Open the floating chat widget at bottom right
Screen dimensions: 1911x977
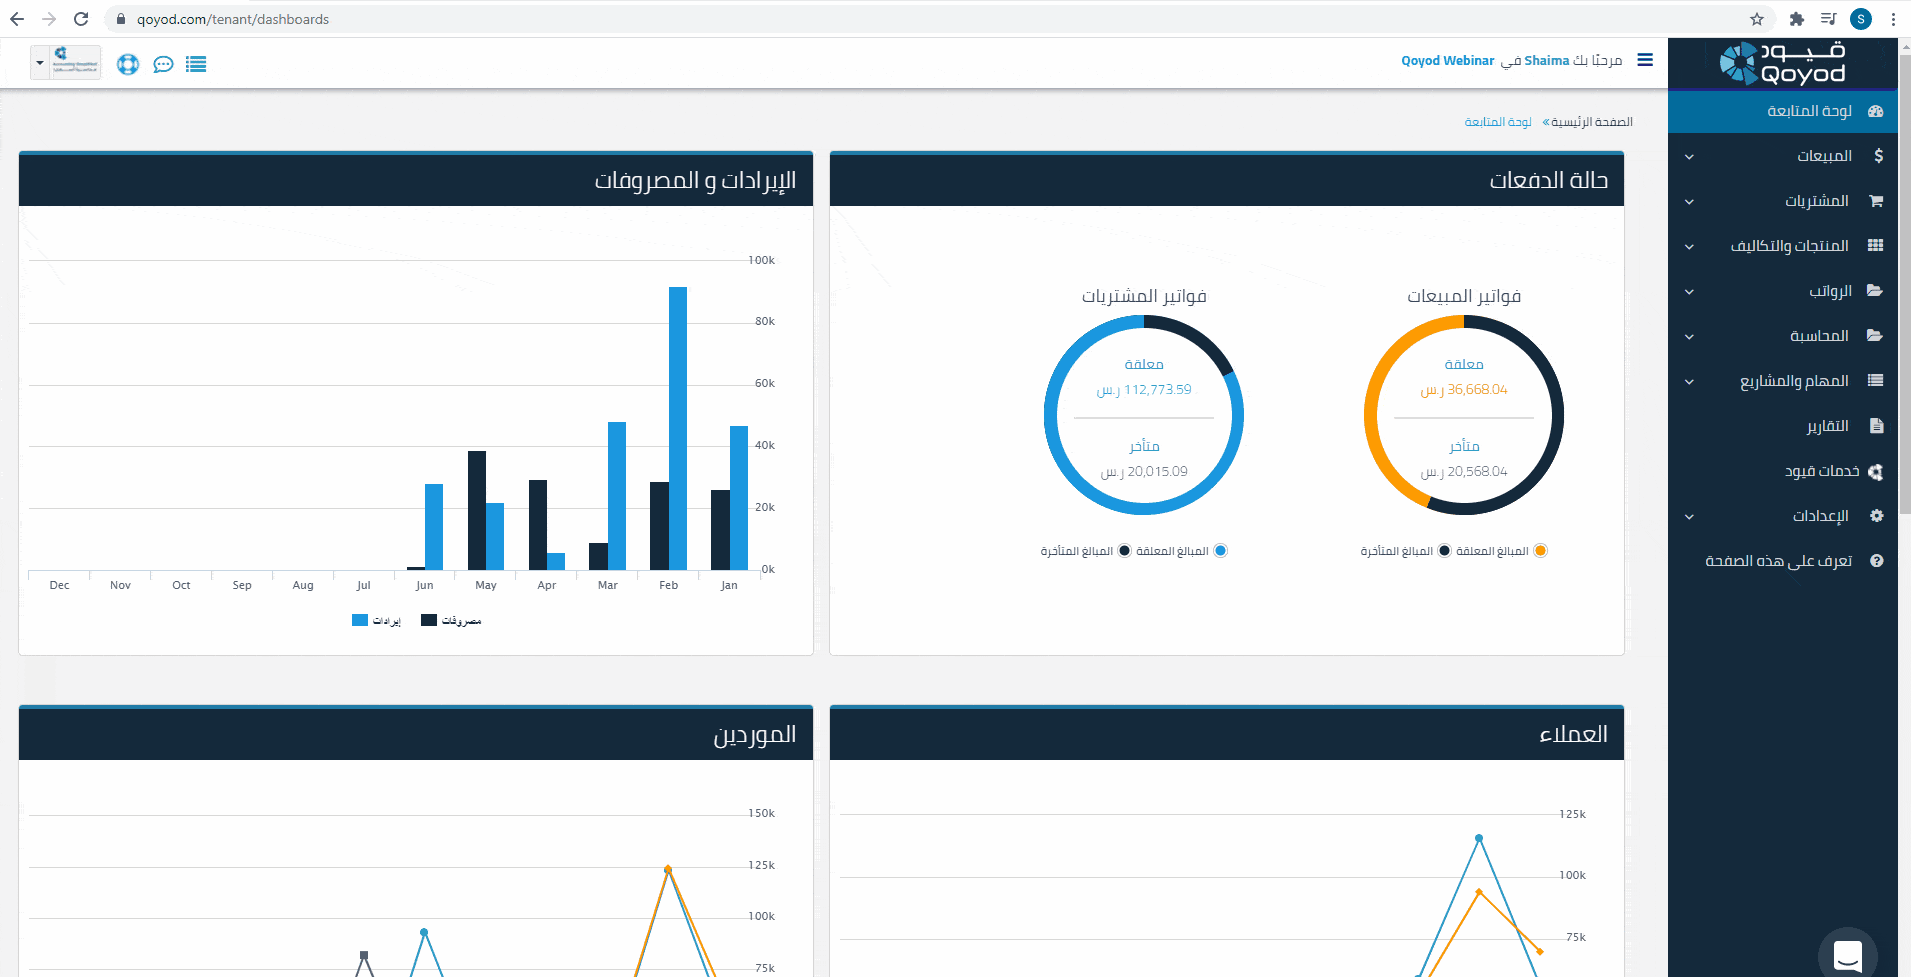1847,955
